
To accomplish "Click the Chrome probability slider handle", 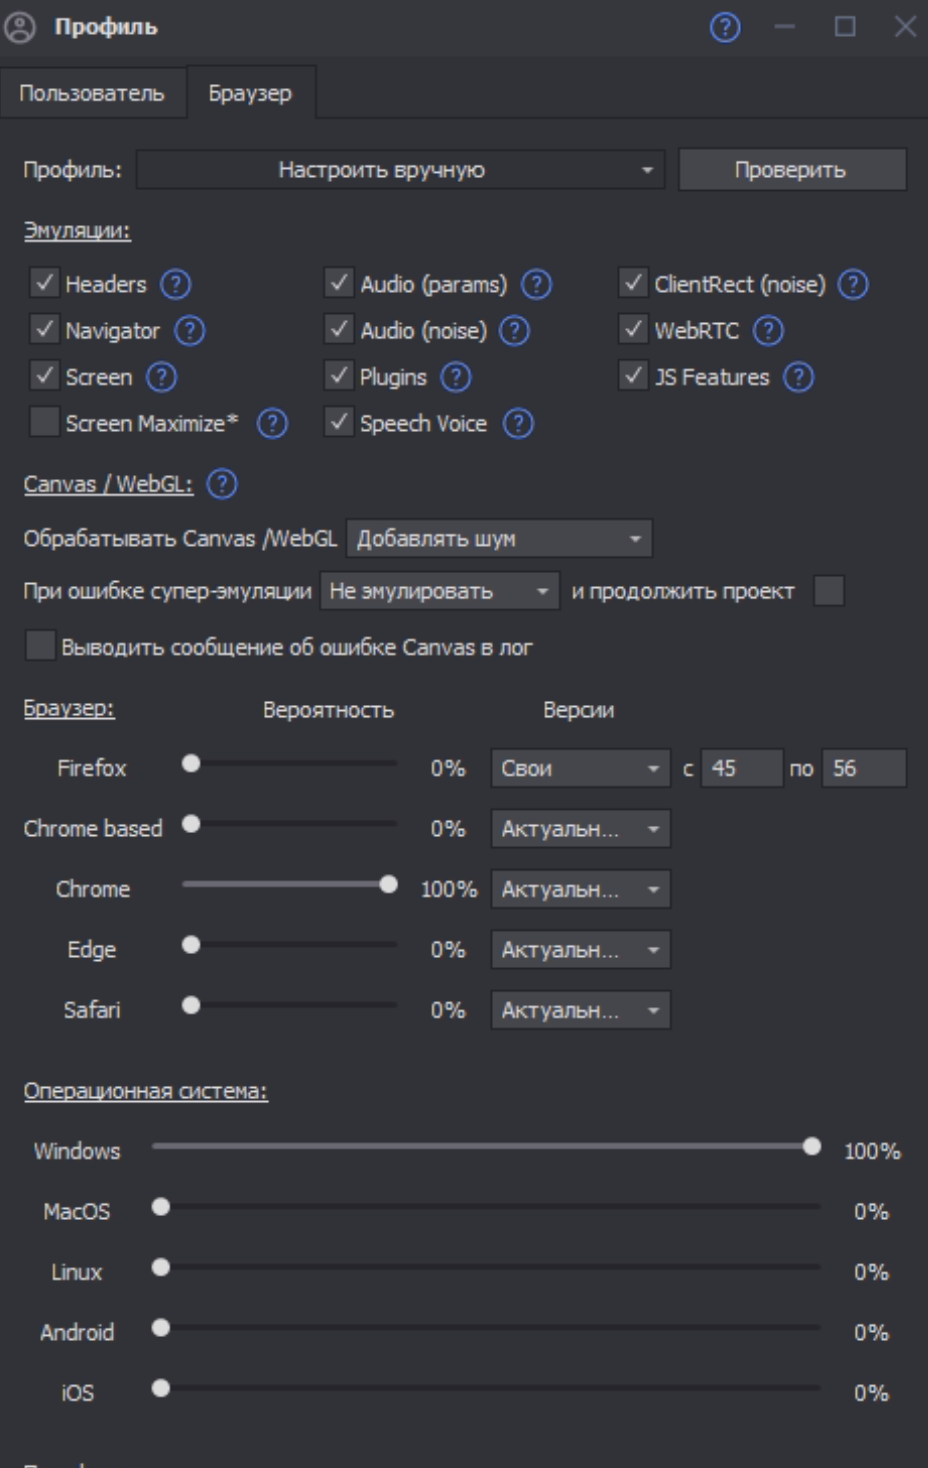I will [388, 885].
